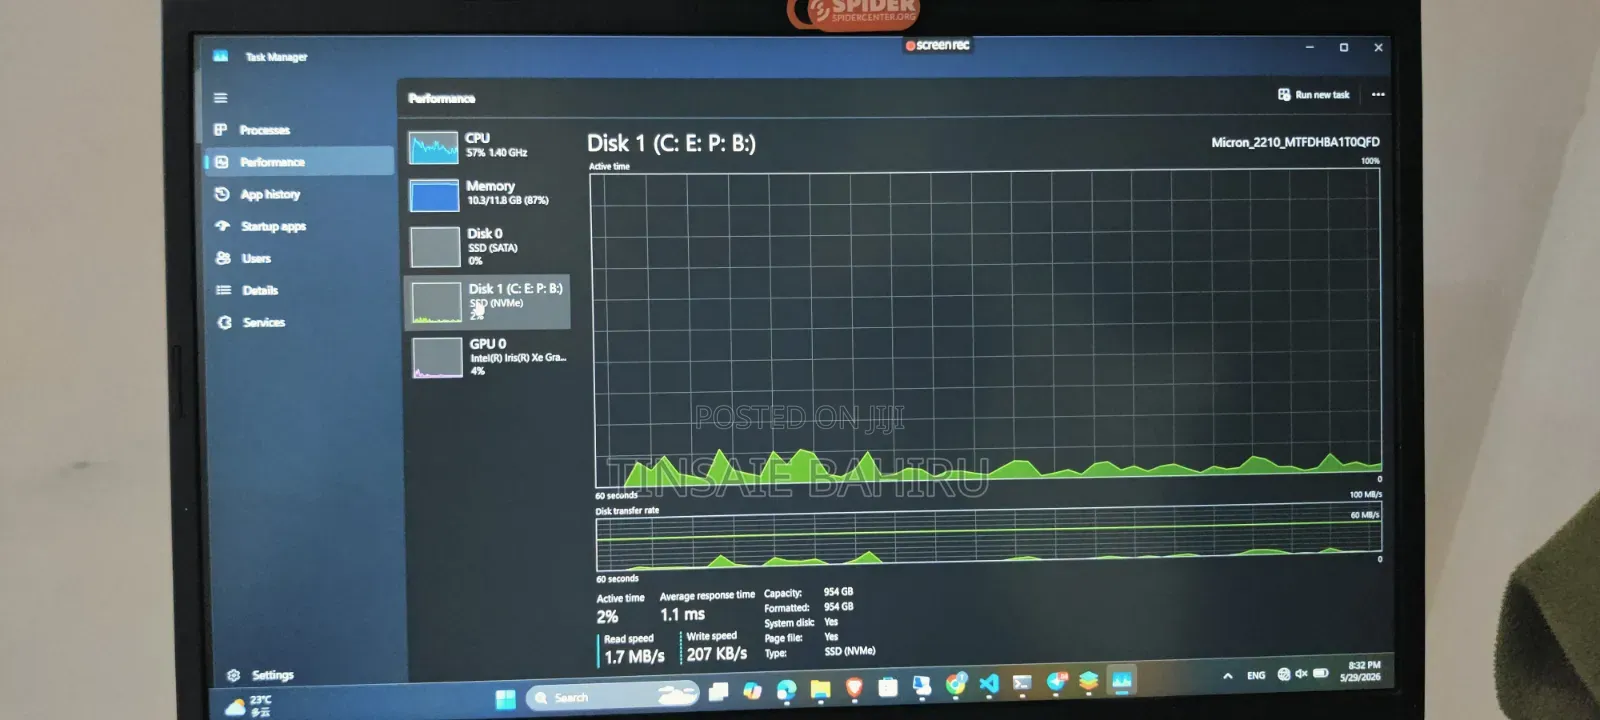The image size is (1600, 720).
Task: Open the network status tray icon
Action: pos(1284,674)
